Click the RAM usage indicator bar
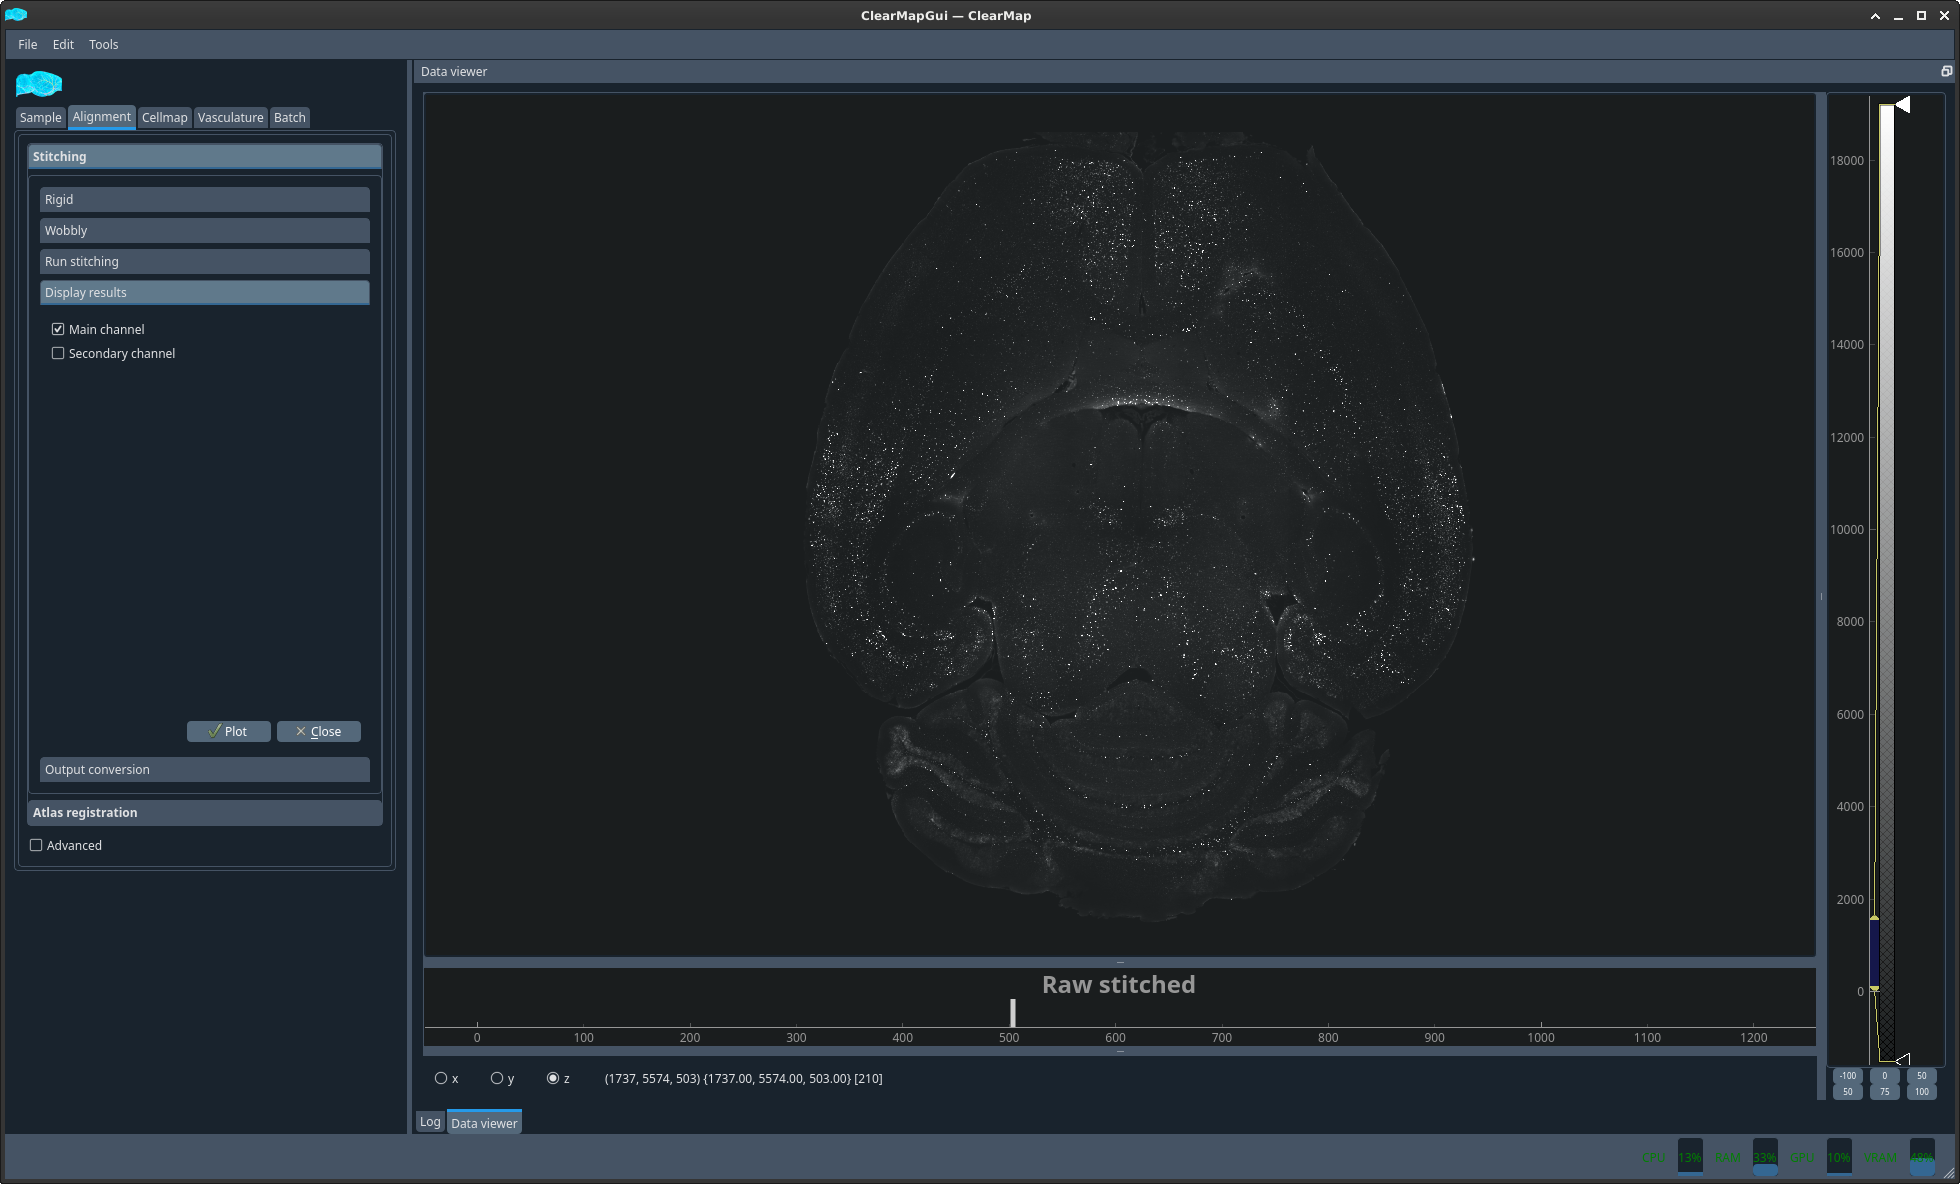The image size is (1960, 1184). [x=1765, y=1157]
